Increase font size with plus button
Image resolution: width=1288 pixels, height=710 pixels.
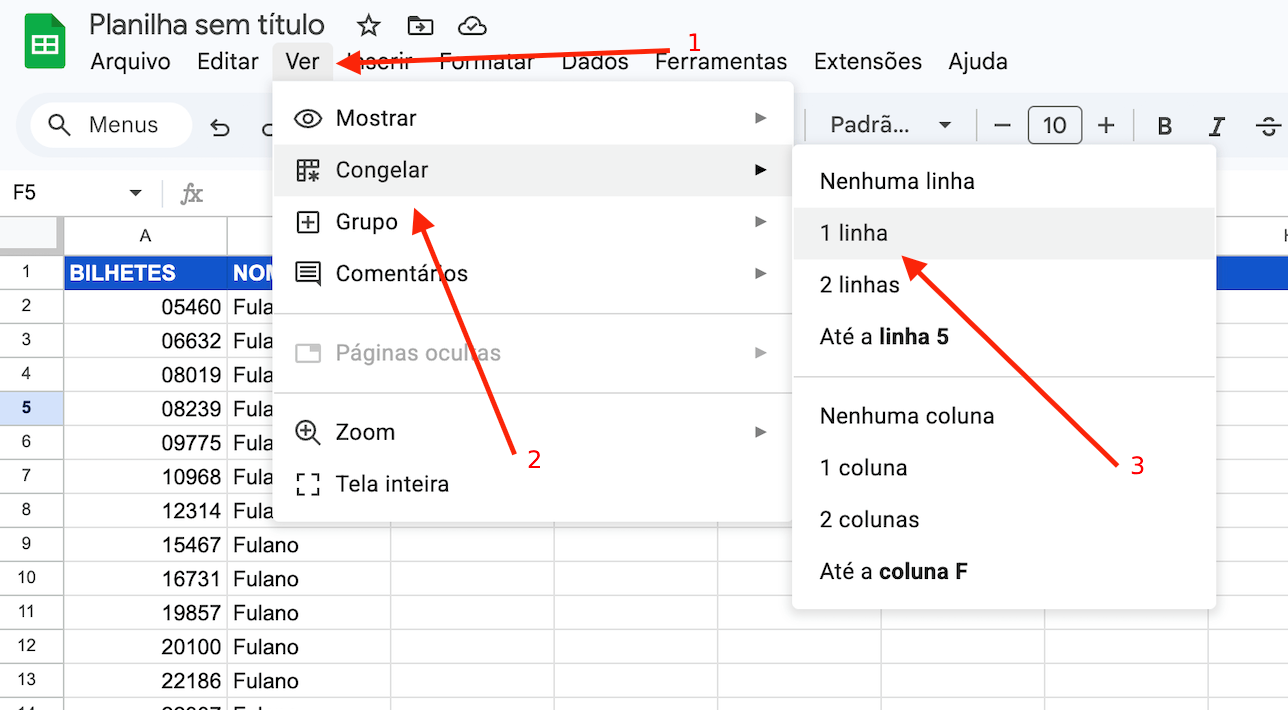tap(1106, 126)
